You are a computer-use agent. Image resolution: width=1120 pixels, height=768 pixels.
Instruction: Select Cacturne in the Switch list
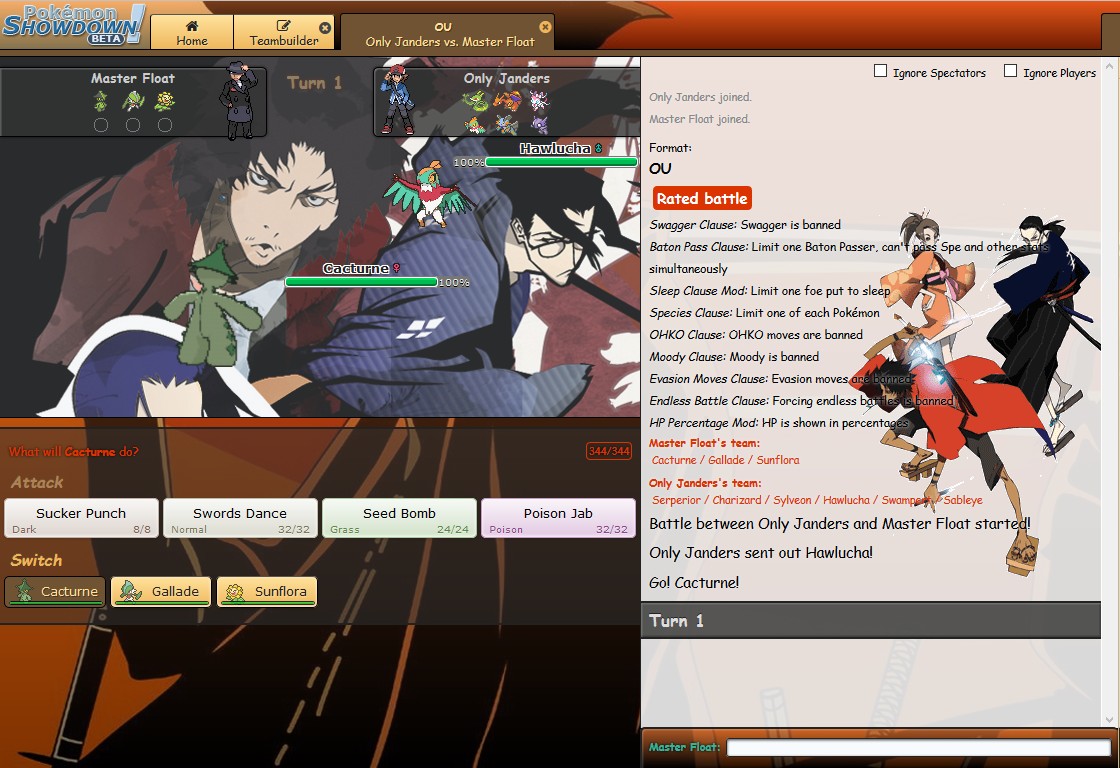pos(55,592)
